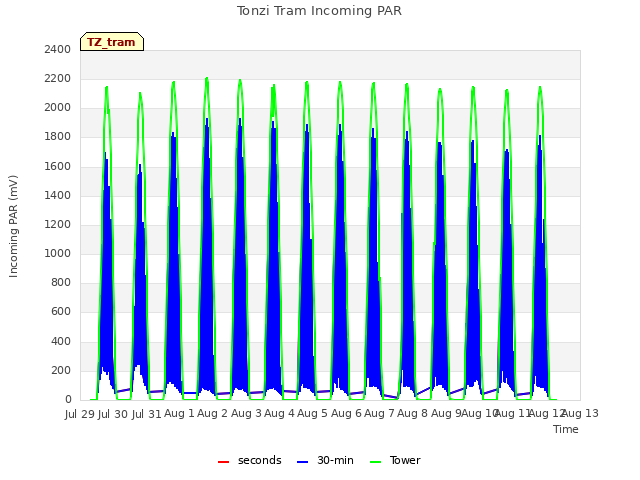
Task: Click the 200 y-axis tick label
Action: click(61, 370)
